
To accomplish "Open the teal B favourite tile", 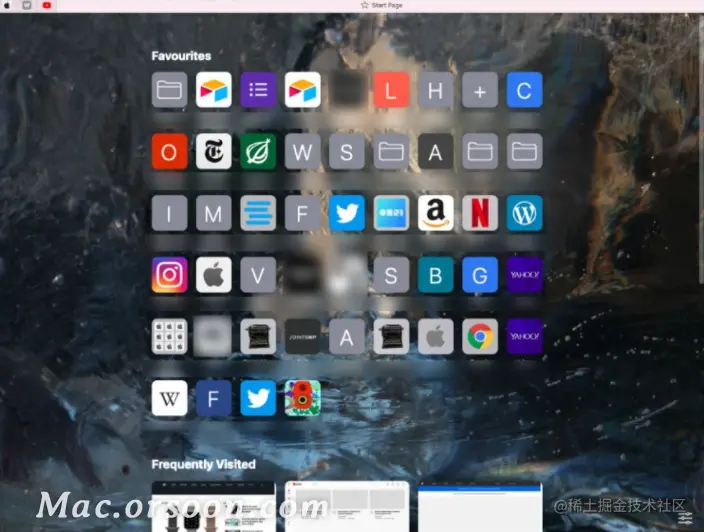I will click(436, 275).
